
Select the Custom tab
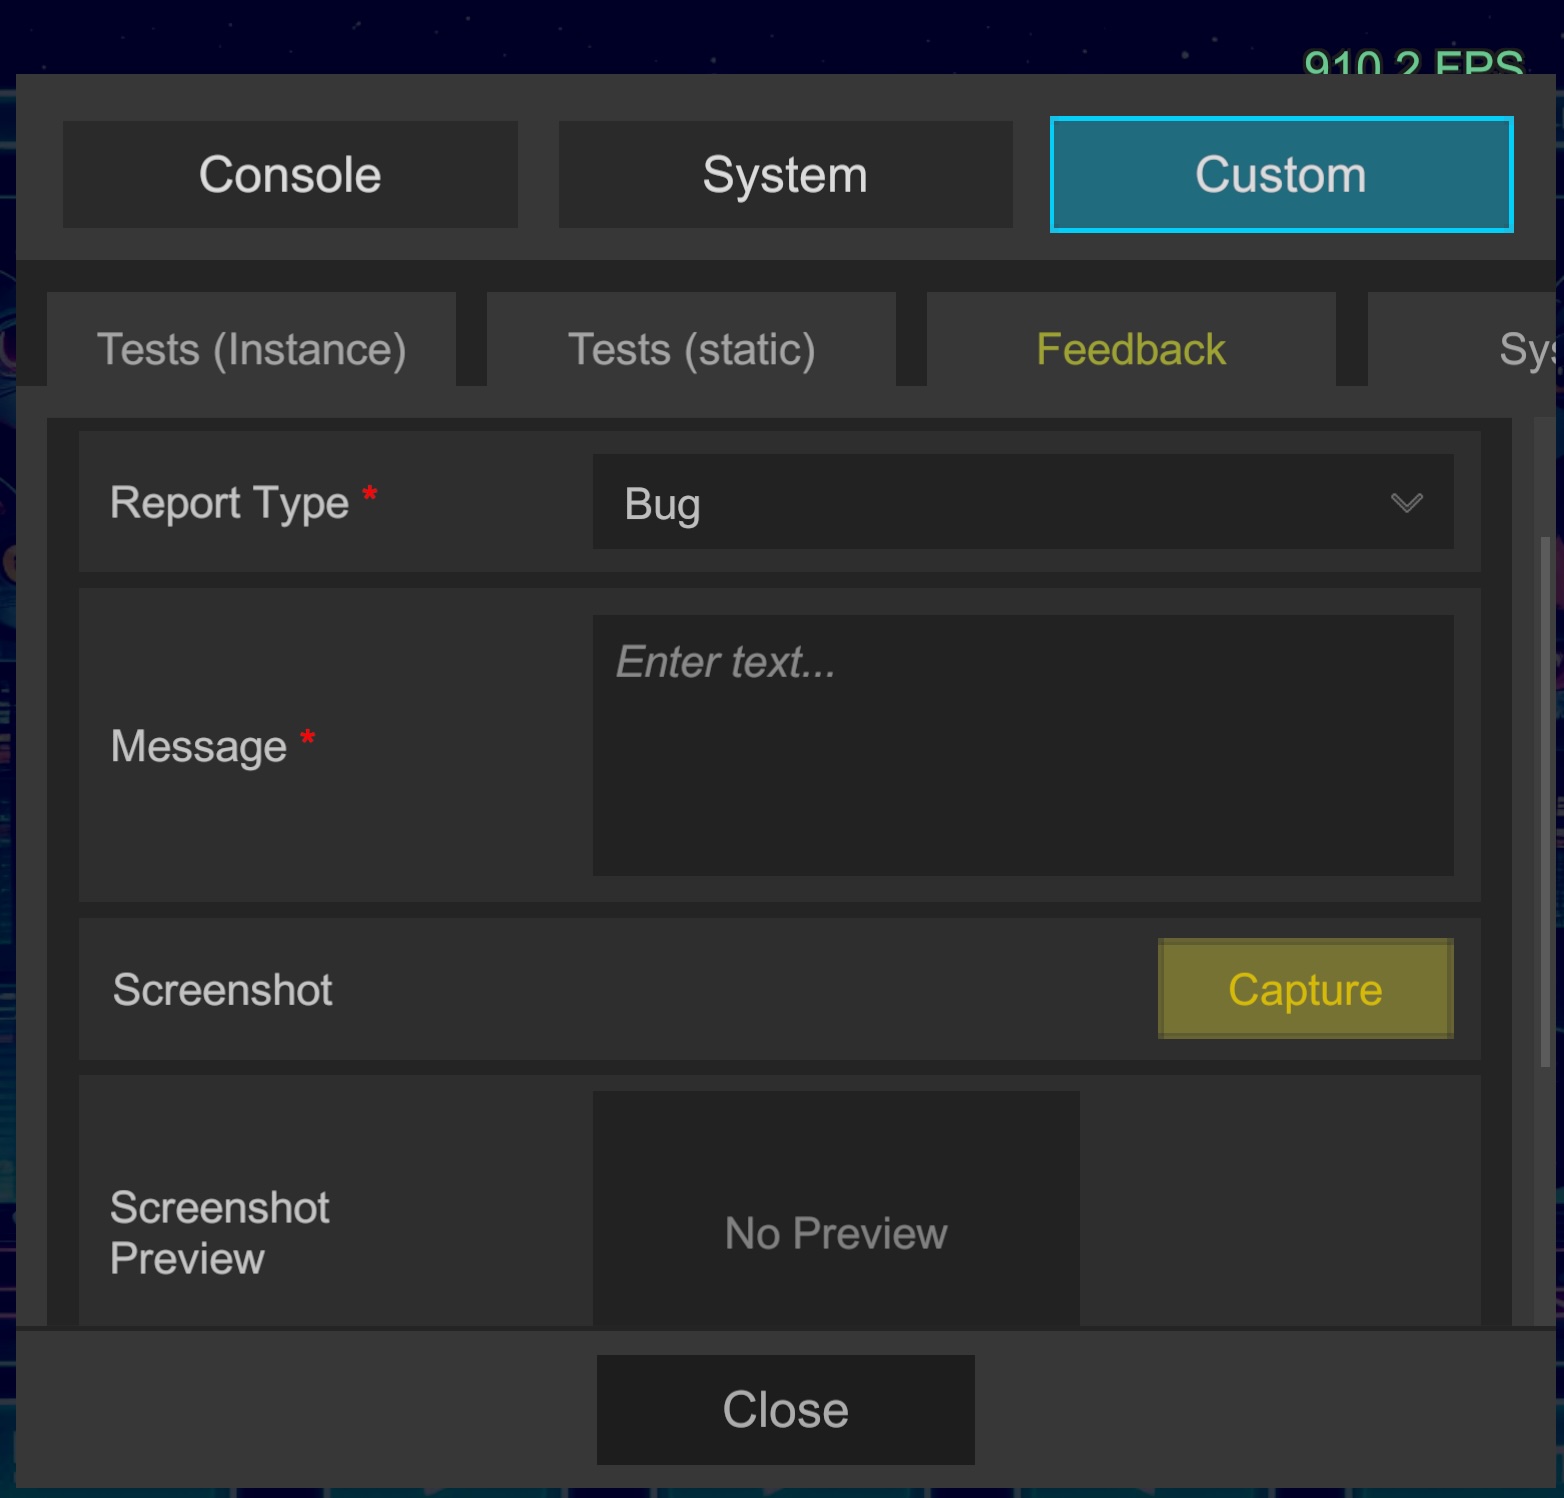1281,175
